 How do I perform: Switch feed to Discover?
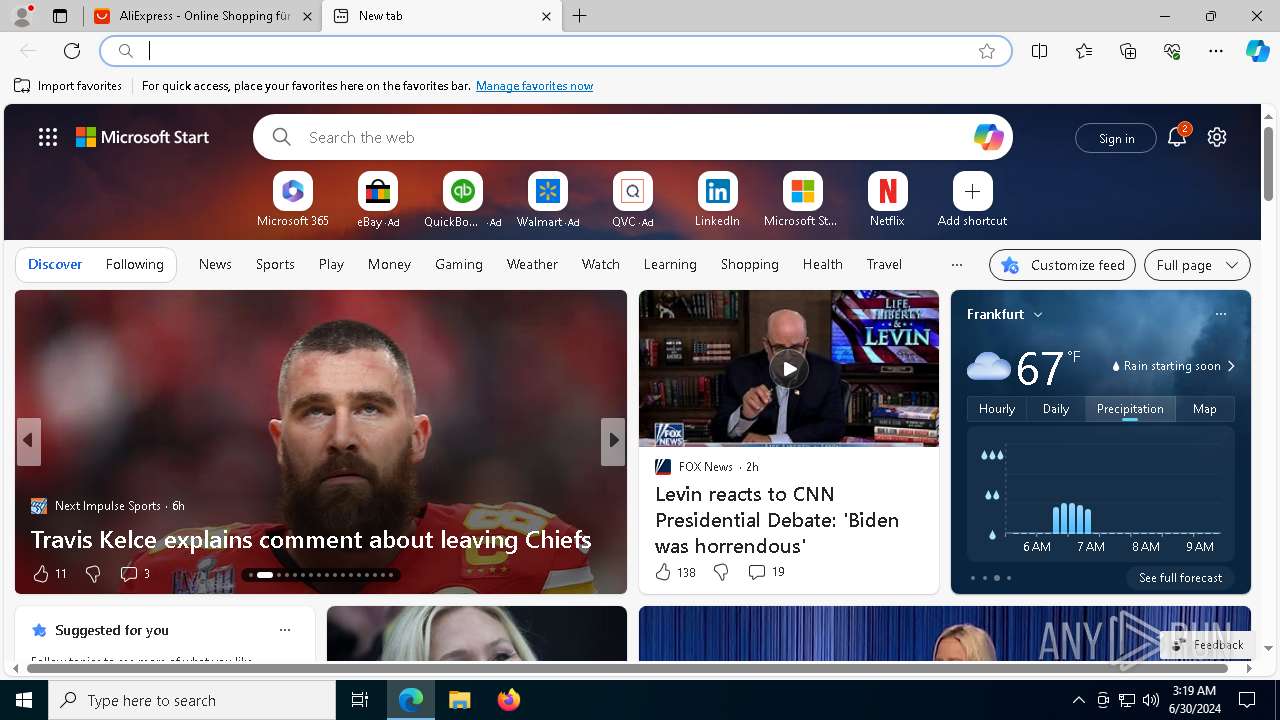[55, 264]
